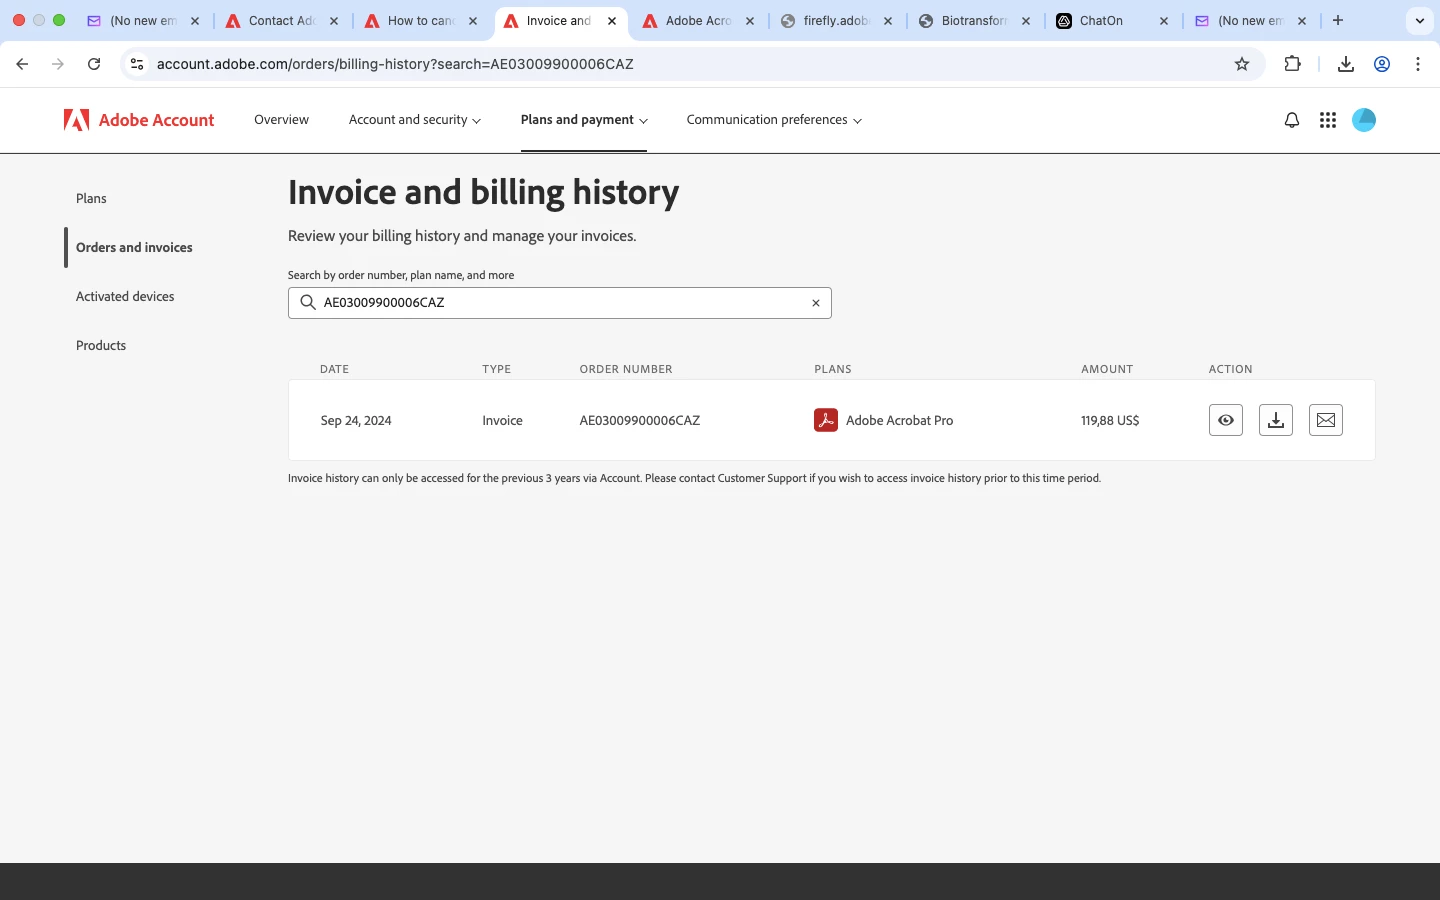Close the Invoice and billing tab

pos(612,21)
